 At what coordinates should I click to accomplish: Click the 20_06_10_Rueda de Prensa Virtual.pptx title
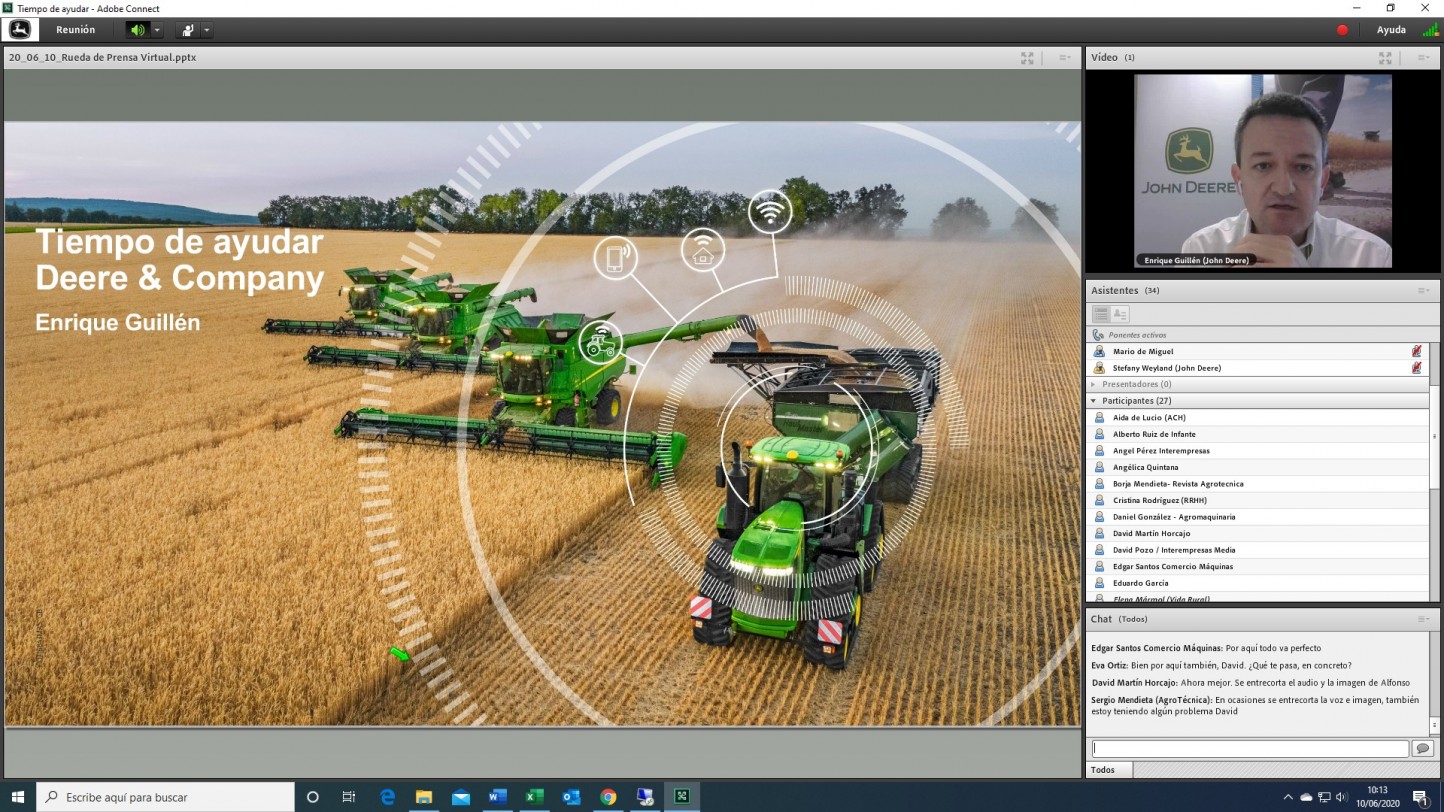(x=102, y=58)
